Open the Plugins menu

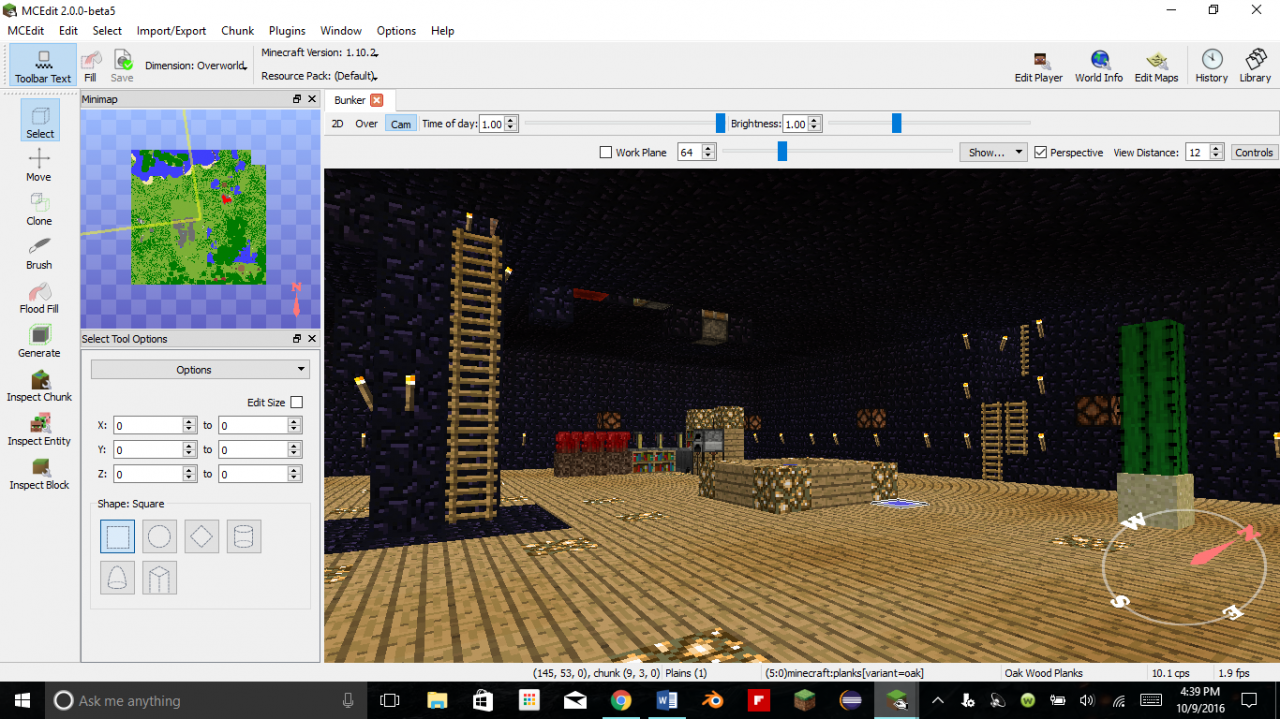pyautogui.click(x=287, y=30)
